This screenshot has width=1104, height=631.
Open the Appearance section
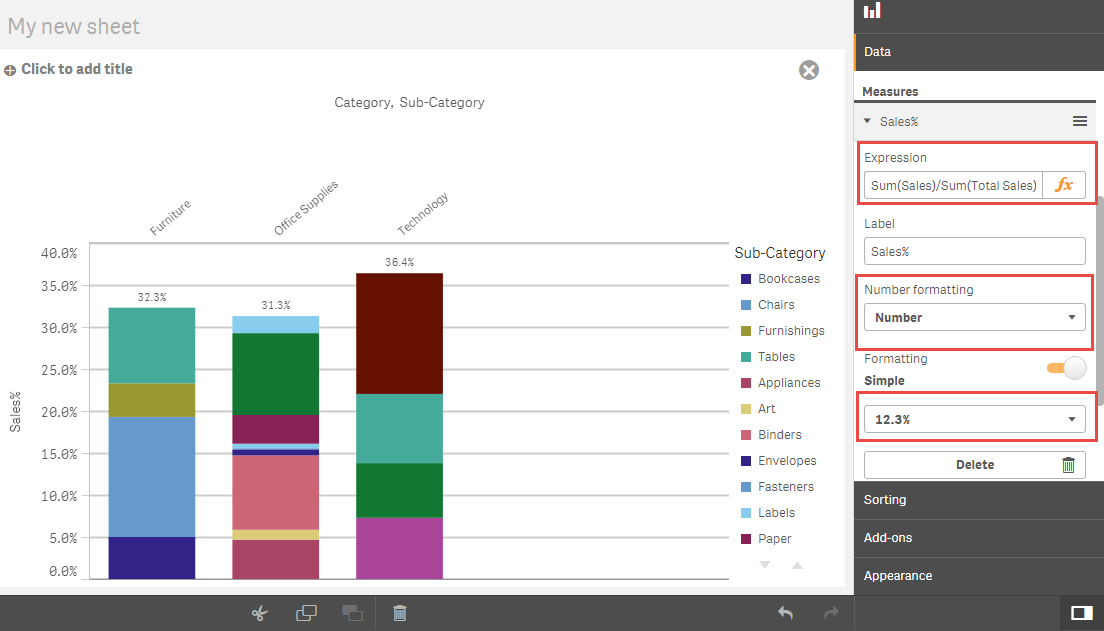pyautogui.click(x=978, y=576)
